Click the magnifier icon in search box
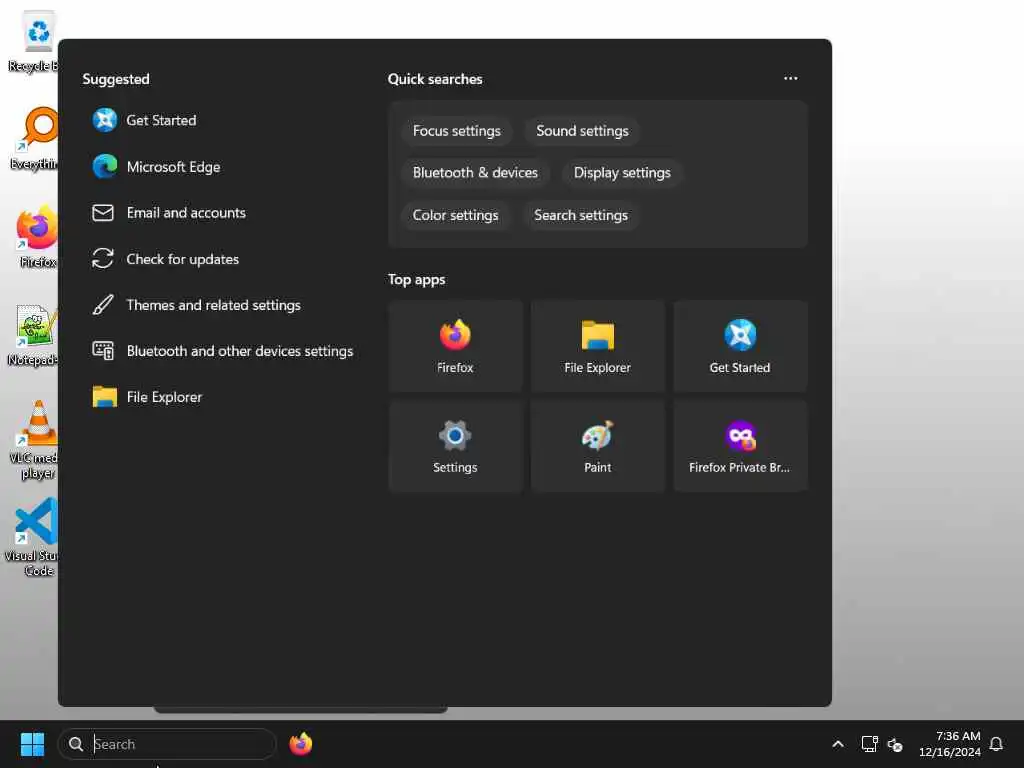Screen dimensions: 1024x768 click(x=76, y=744)
